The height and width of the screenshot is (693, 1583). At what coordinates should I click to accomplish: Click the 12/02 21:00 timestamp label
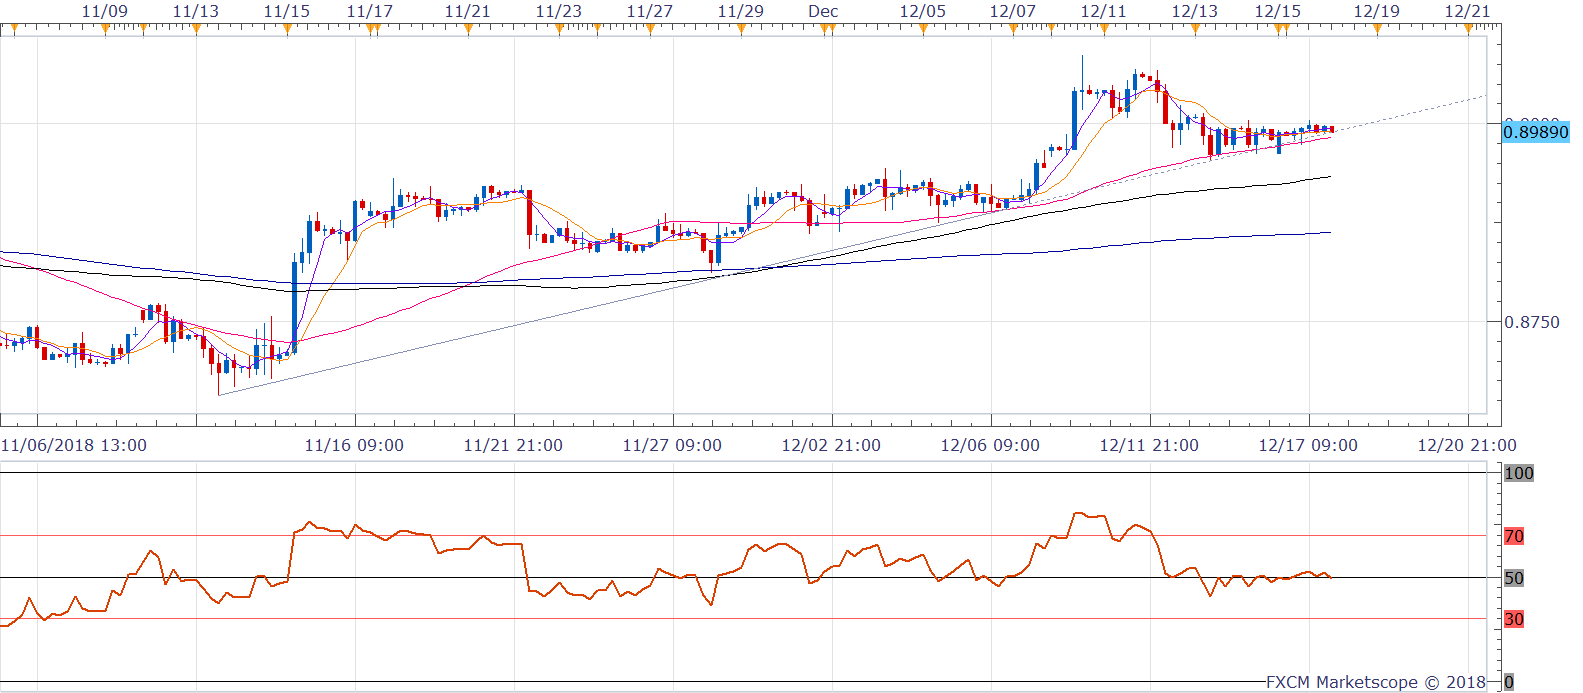(831, 445)
